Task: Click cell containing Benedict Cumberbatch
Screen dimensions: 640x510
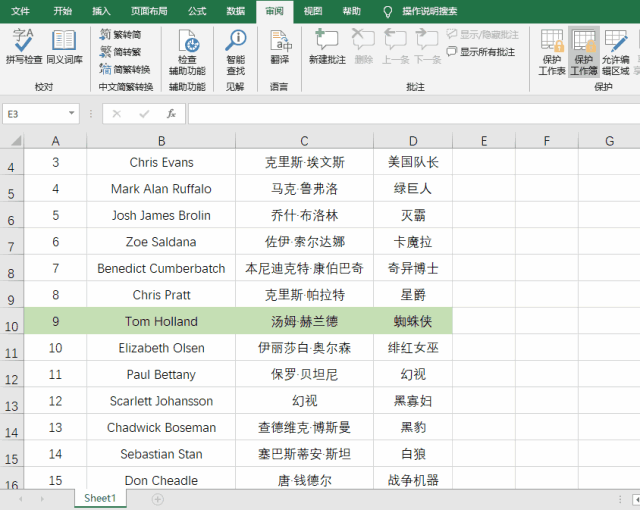Action: point(161,268)
